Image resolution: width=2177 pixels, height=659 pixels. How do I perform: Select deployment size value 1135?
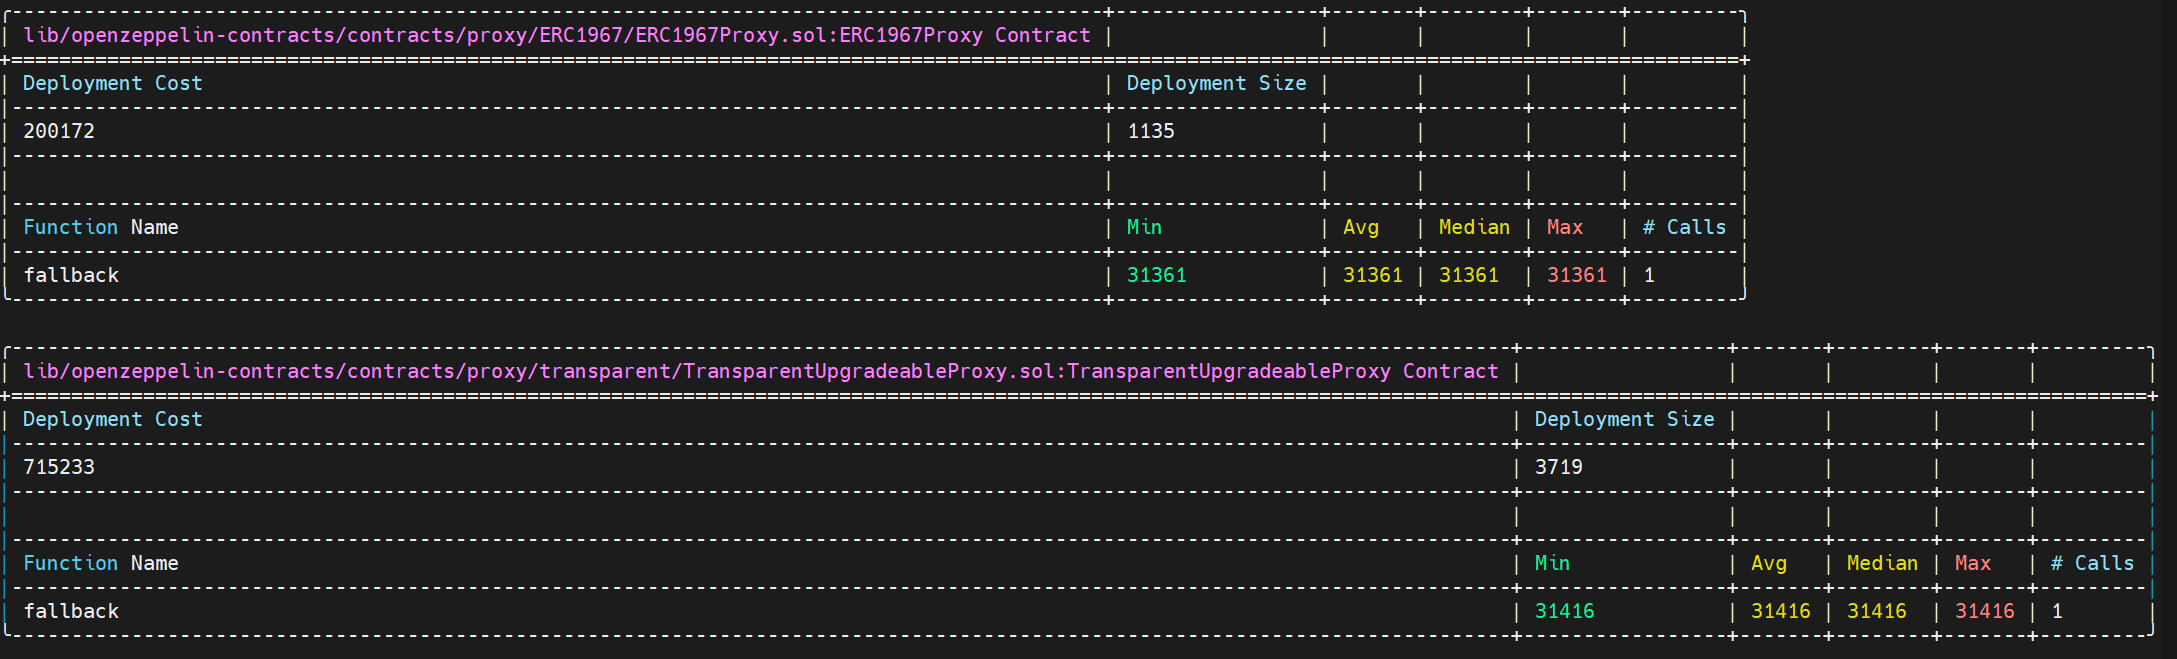pos(1151,131)
